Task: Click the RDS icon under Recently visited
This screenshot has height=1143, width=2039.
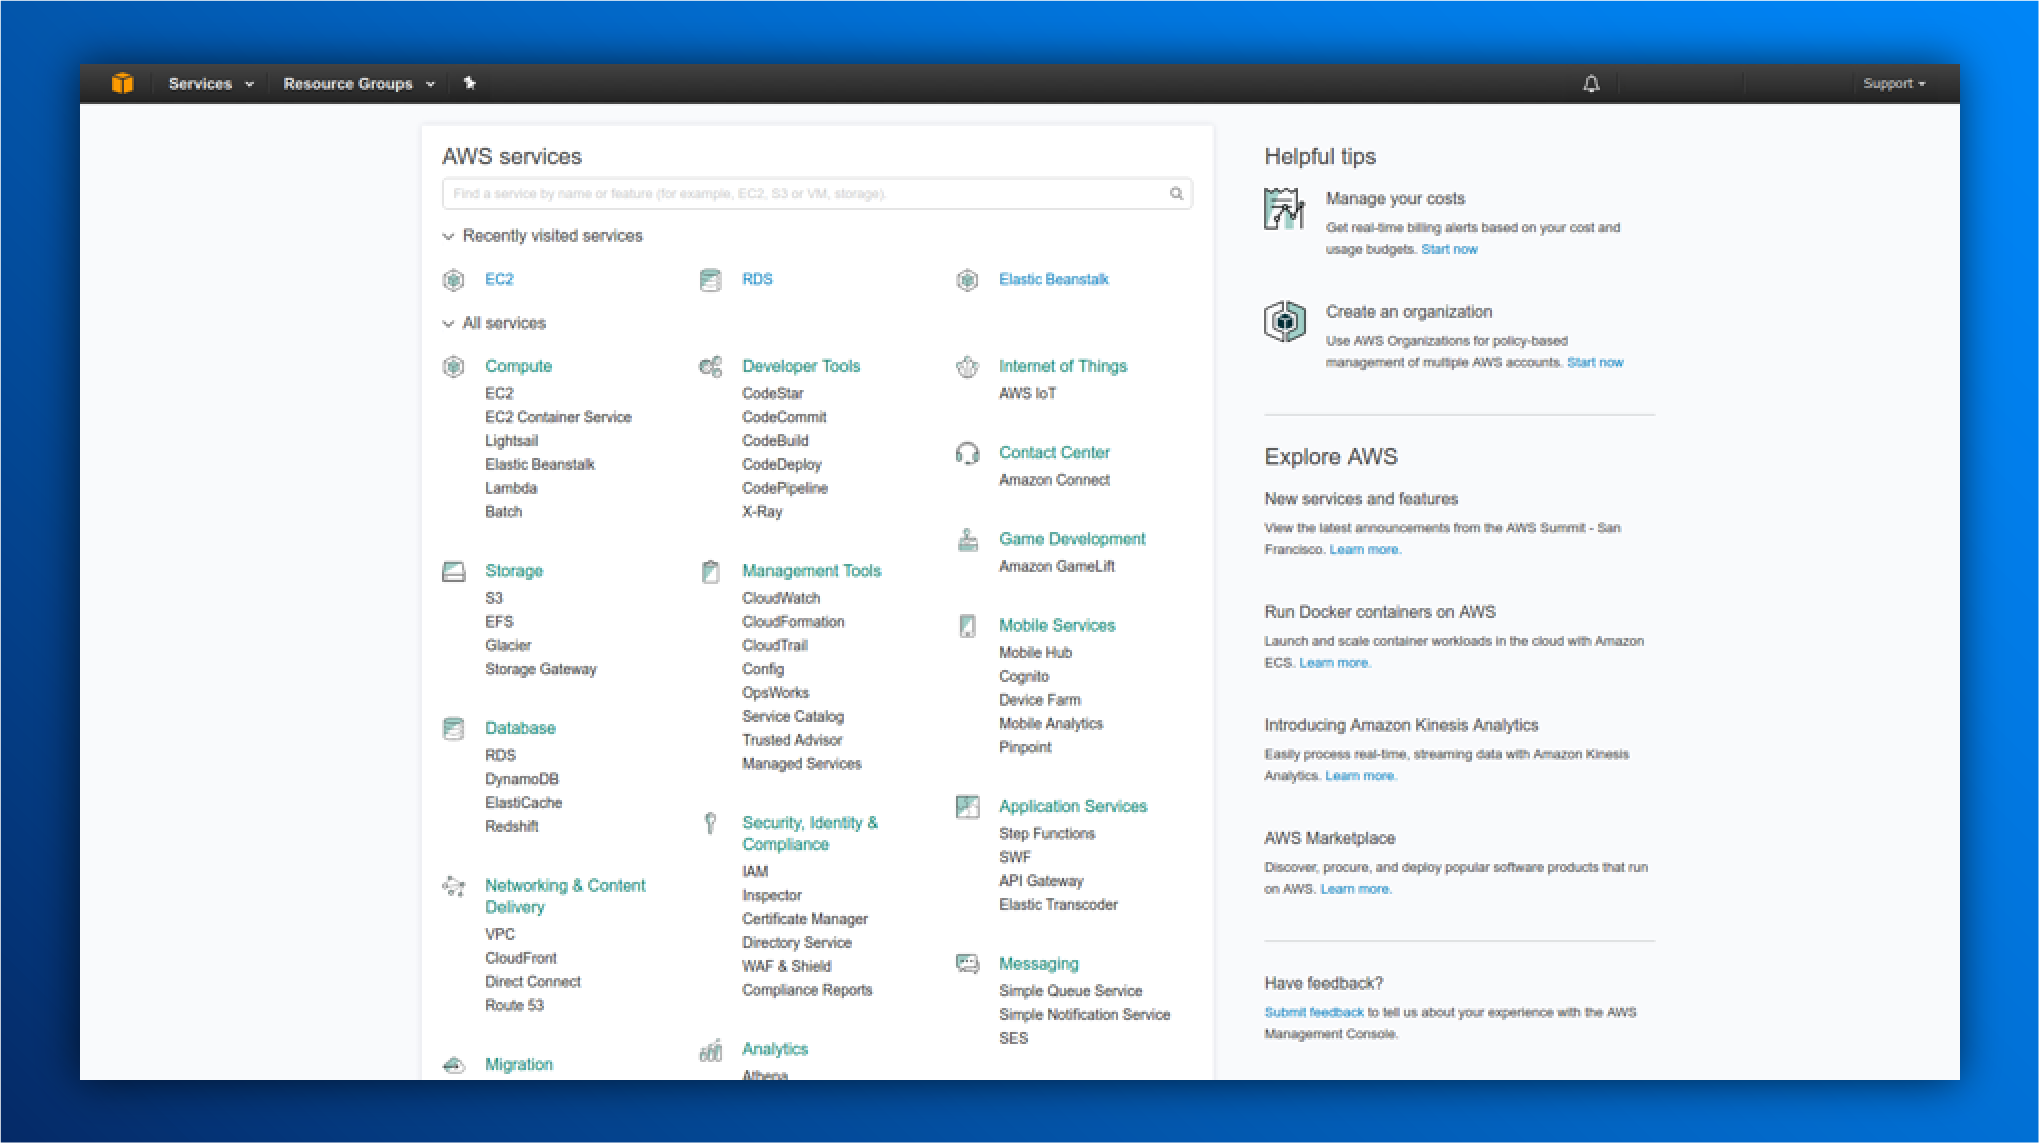Action: pos(710,280)
